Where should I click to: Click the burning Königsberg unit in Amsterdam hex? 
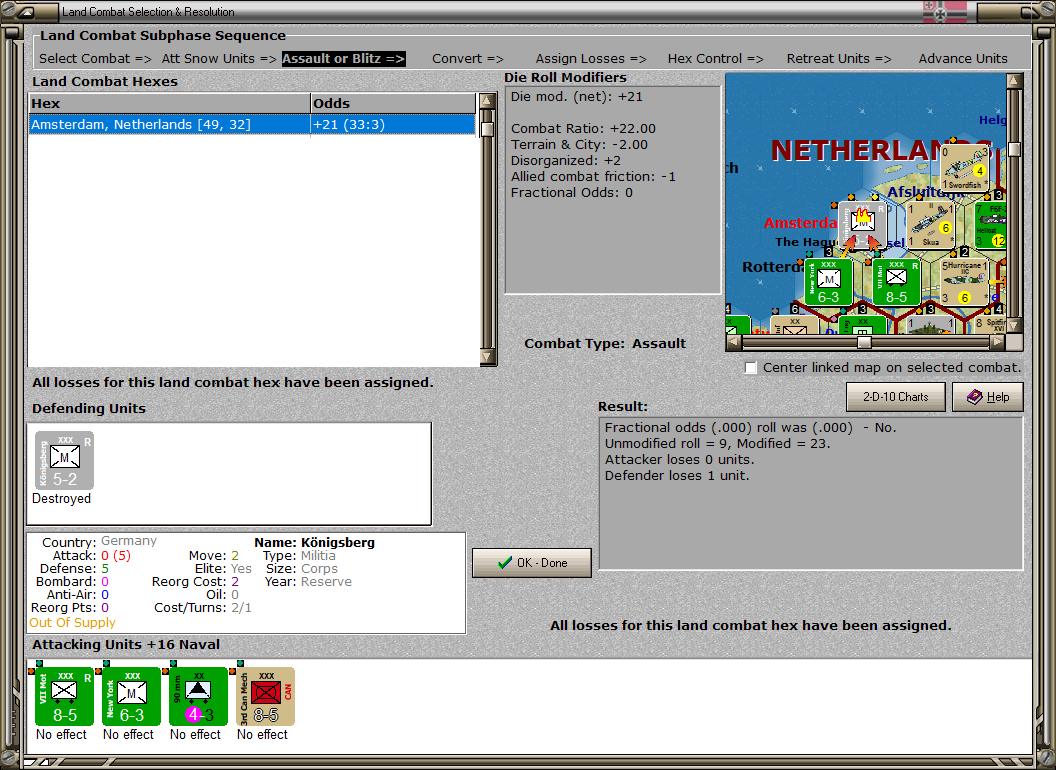pos(862,224)
